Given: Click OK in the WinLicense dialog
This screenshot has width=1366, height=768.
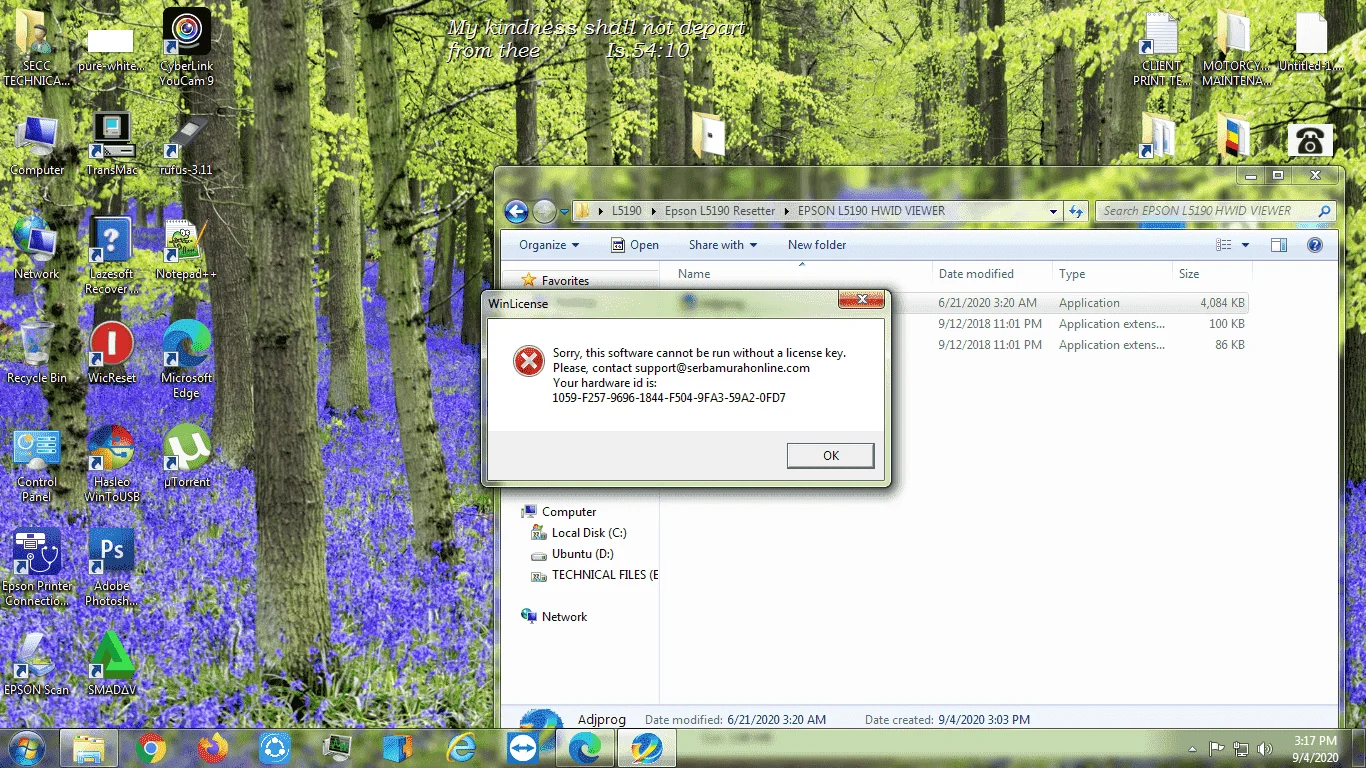Looking at the screenshot, I should 830,455.
